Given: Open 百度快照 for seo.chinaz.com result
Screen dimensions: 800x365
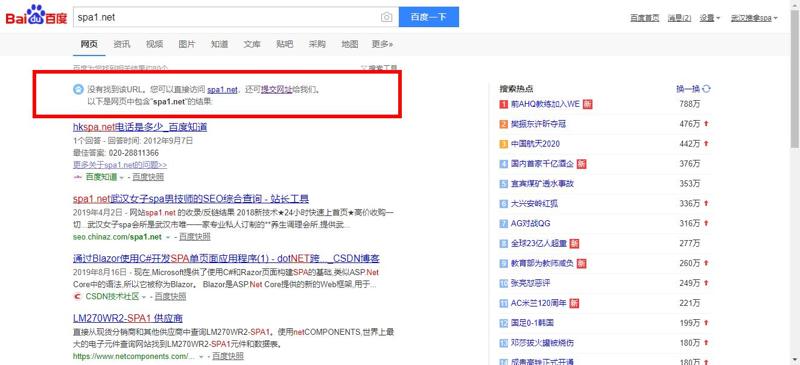Looking at the screenshot, I should click(194, 237).
